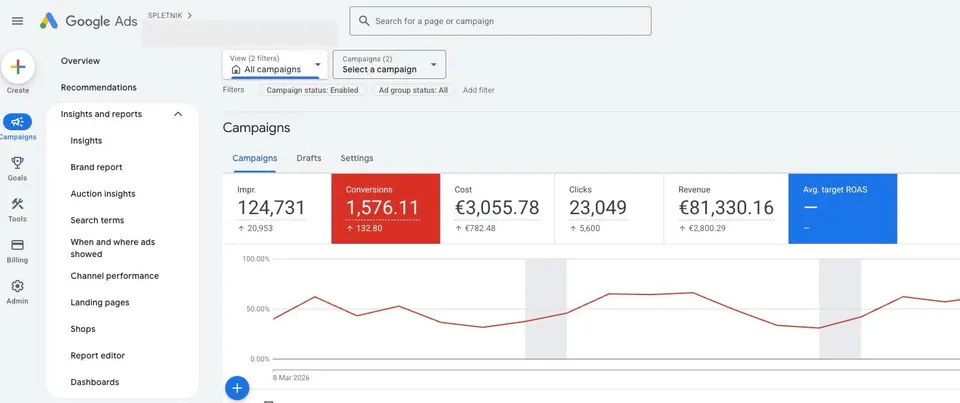The height and width of the screenshot is (403, 960).
Task: Click the Ad group status: All filter chip
Action: pos(413,90)
